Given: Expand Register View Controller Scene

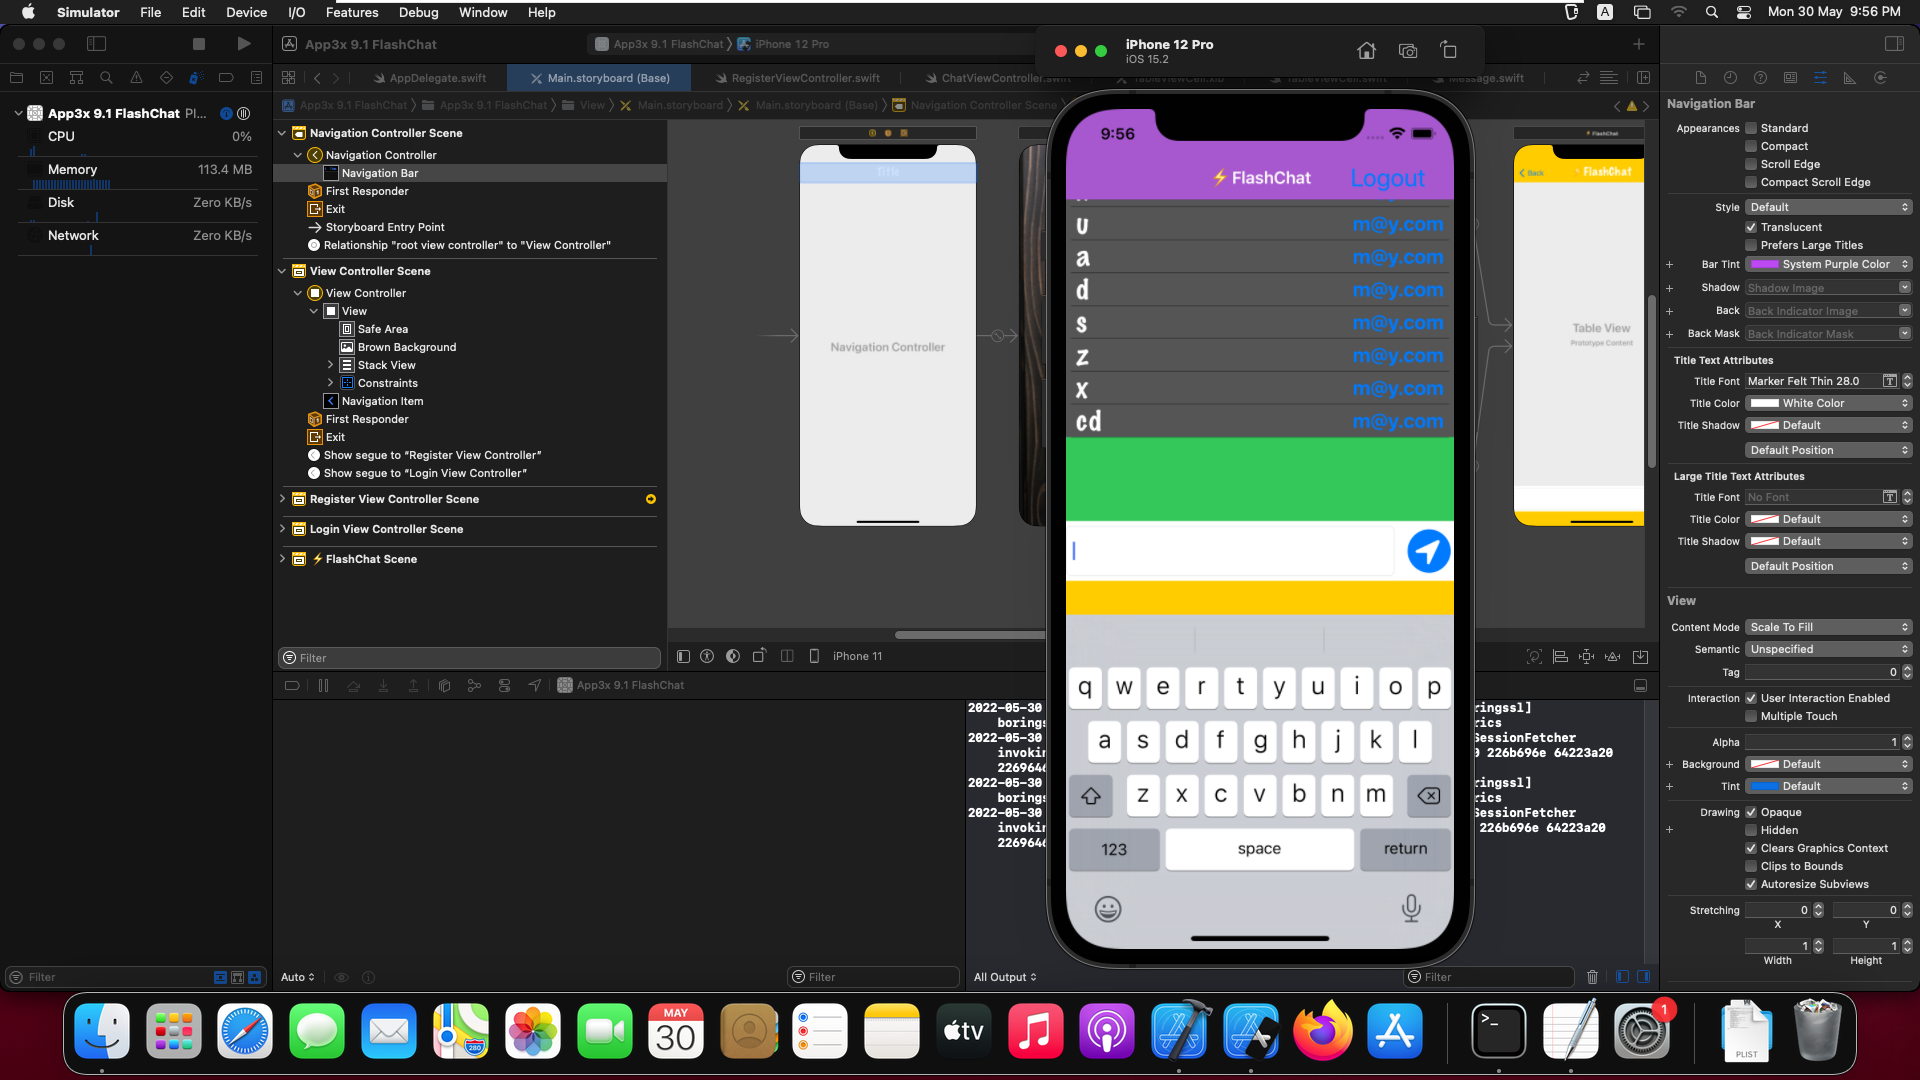Looking at the screenshot, I should click(282, 499).
